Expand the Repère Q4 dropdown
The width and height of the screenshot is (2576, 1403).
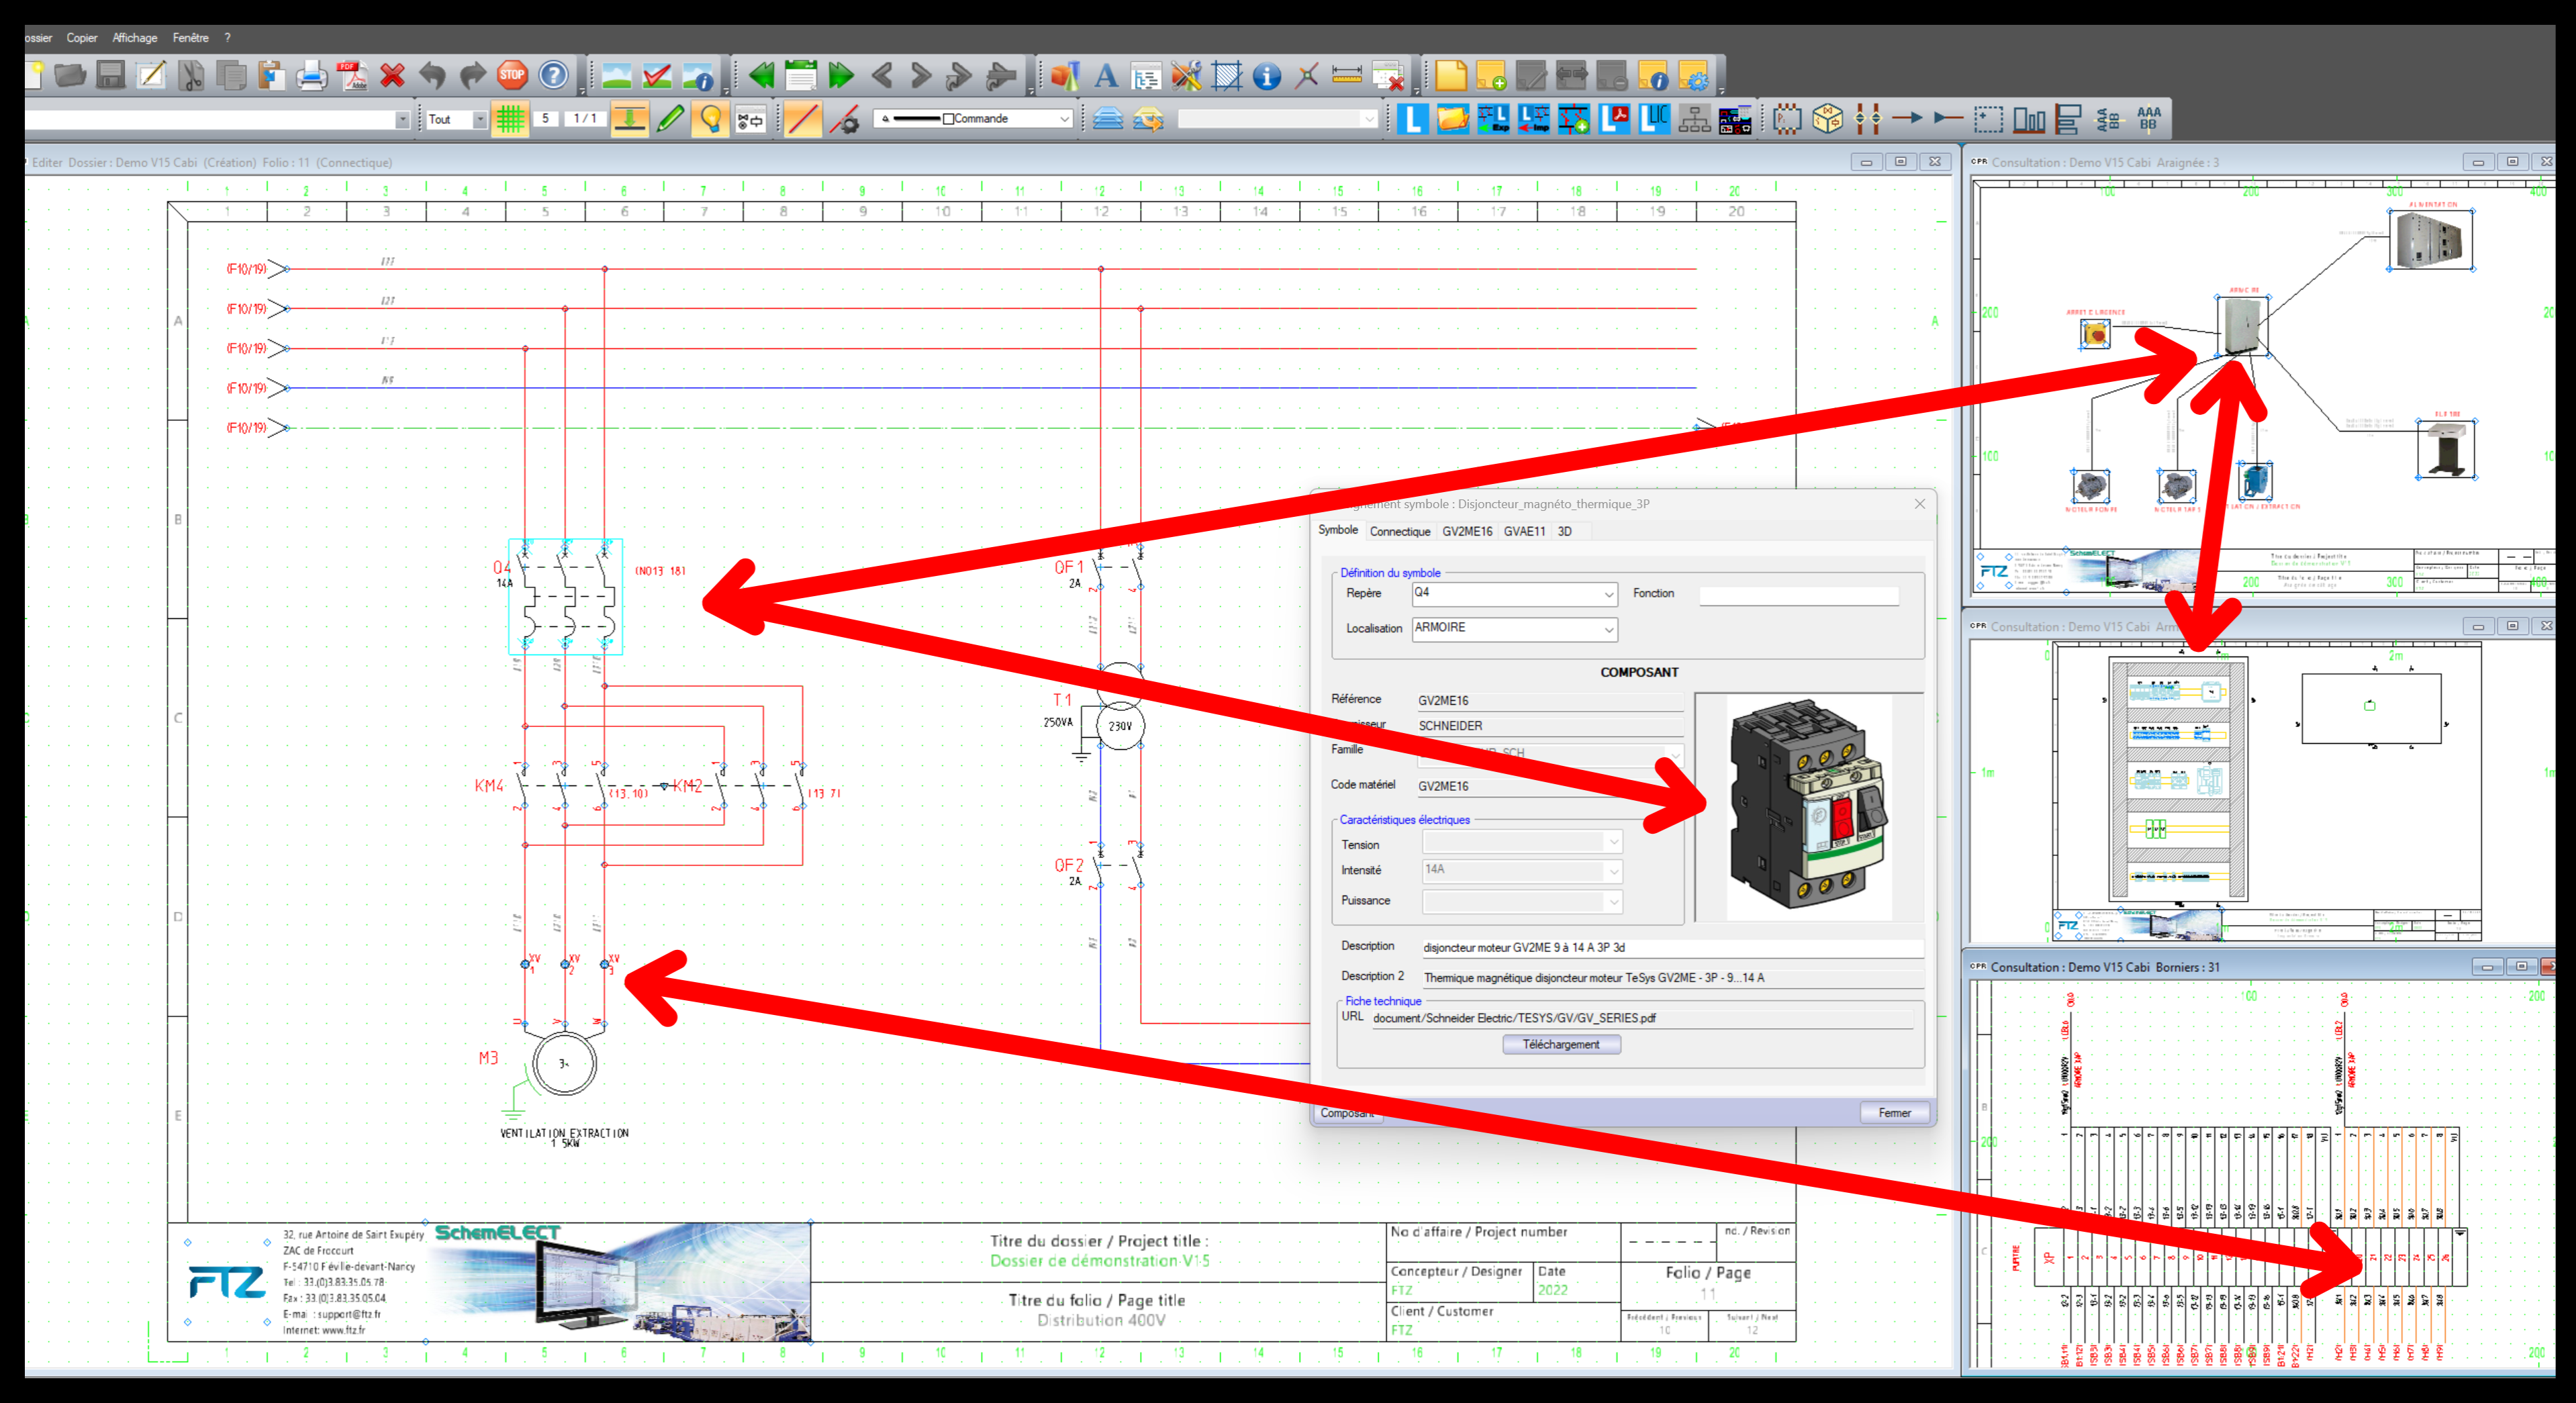(1609, 595)
